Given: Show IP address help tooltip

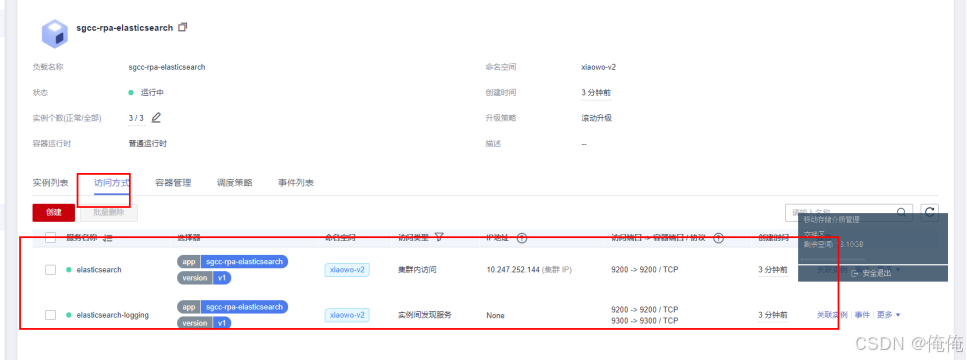Looking at the screenshot, I should point(521,238).
